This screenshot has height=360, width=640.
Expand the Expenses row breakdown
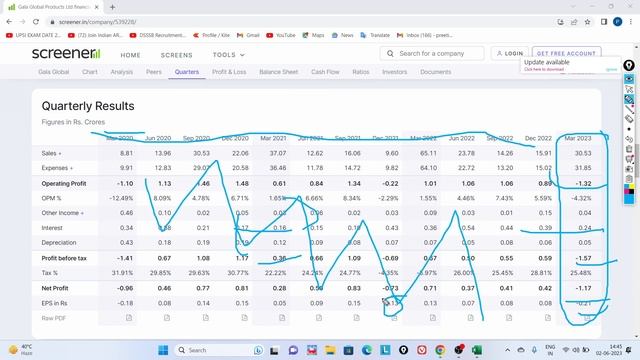click(57, 168)
